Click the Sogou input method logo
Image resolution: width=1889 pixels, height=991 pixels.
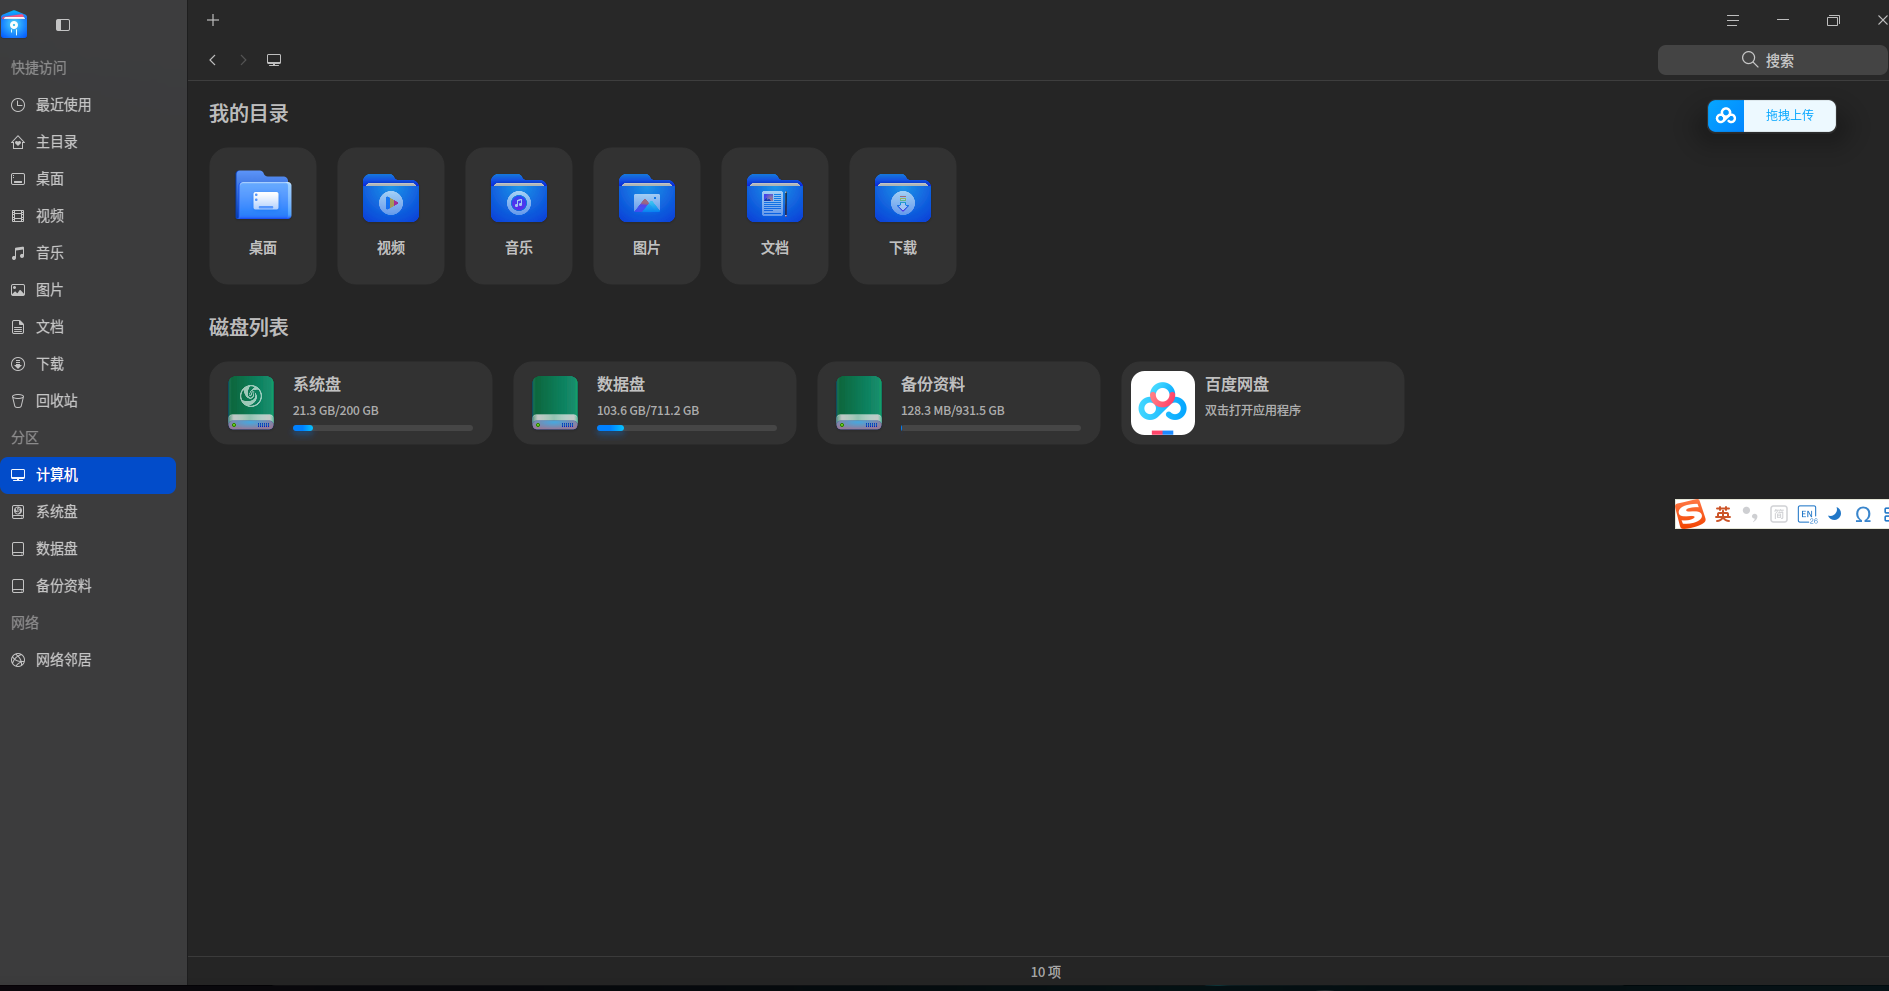[x=1691, y=514]
